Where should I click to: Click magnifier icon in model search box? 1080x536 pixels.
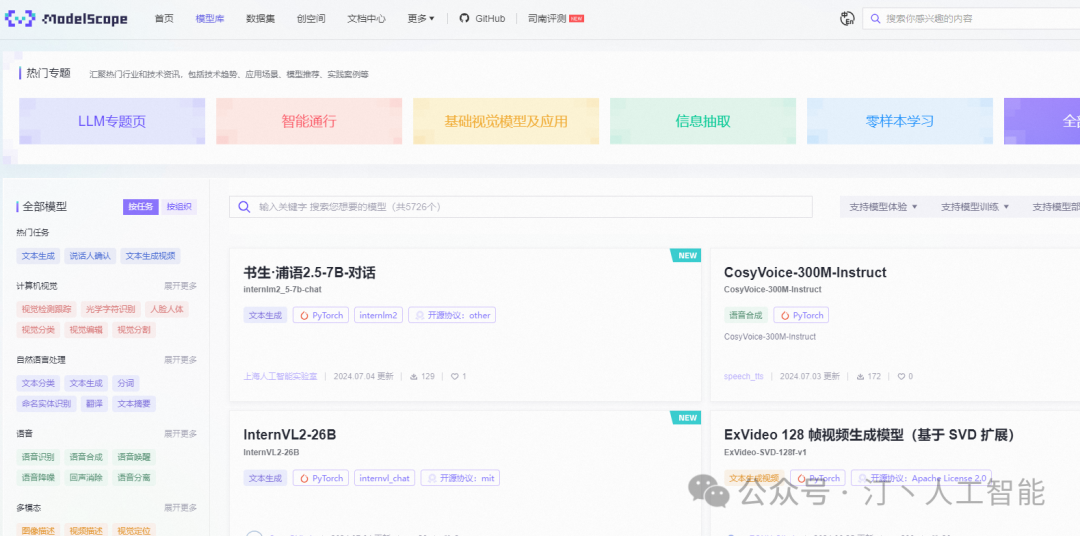pyautogui.click(x=244, y=207)
